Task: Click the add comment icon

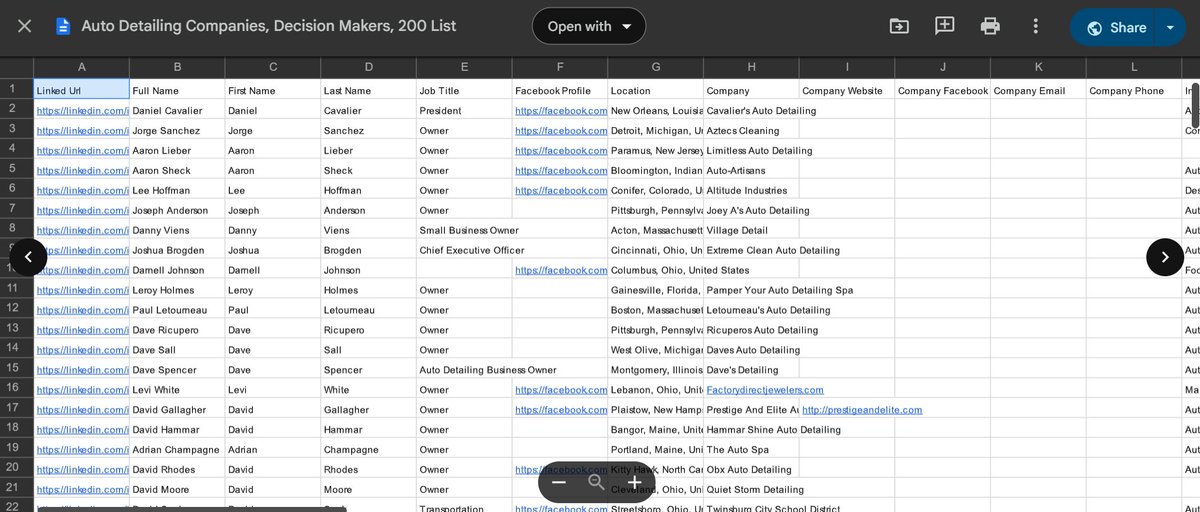Action: tap(945, 26)
